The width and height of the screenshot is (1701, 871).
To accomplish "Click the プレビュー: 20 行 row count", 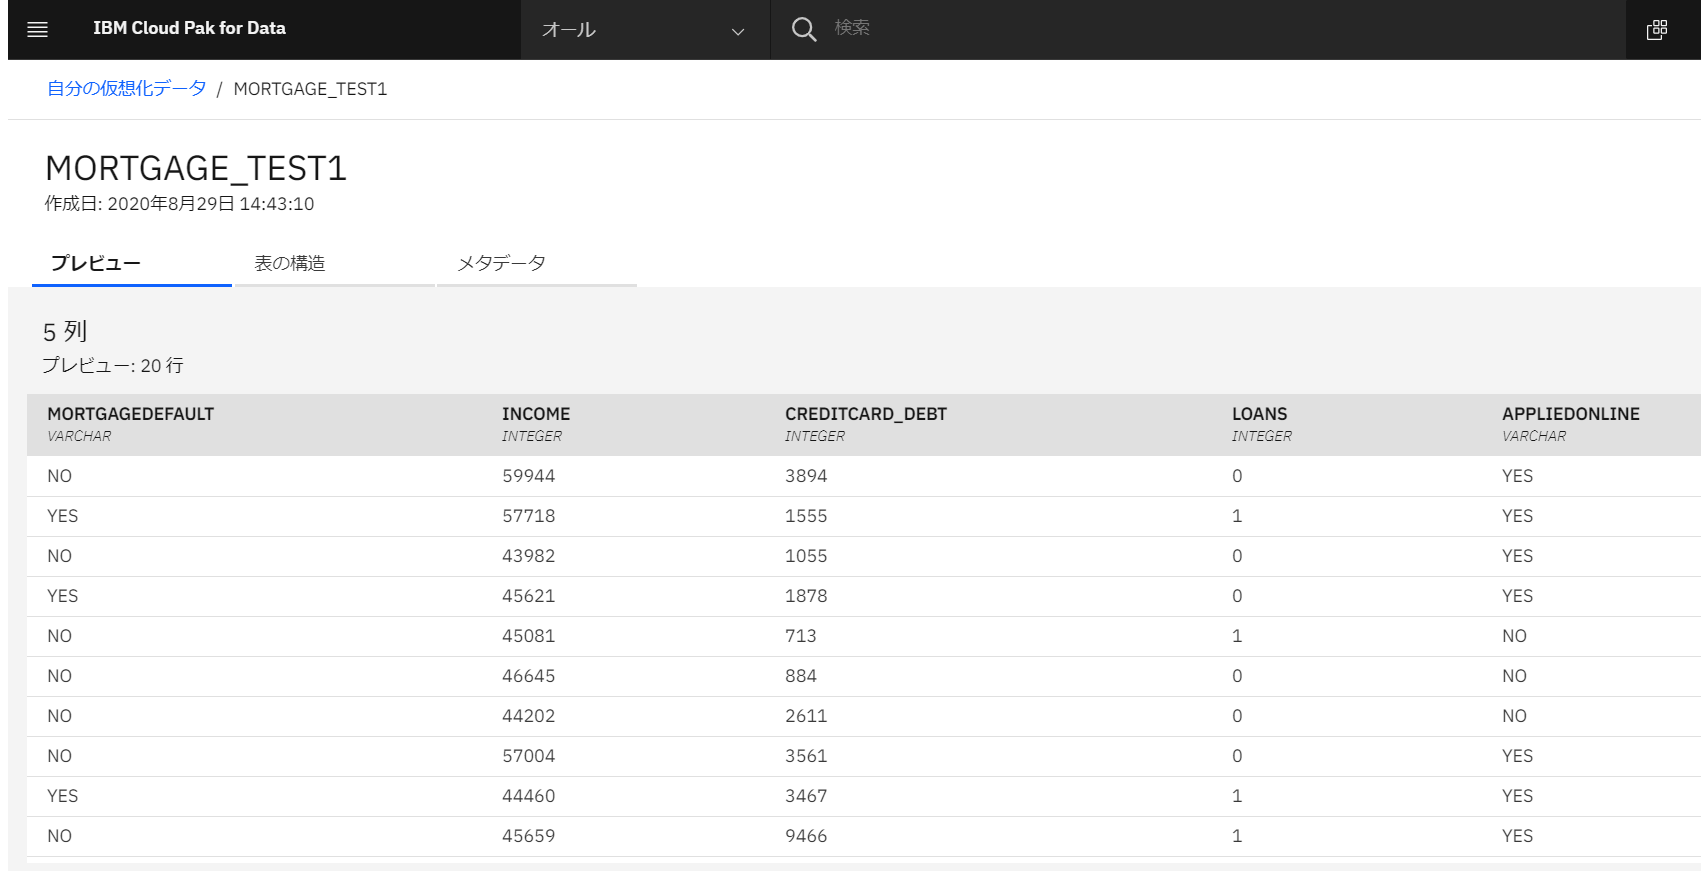I will [x=113, y=366].
